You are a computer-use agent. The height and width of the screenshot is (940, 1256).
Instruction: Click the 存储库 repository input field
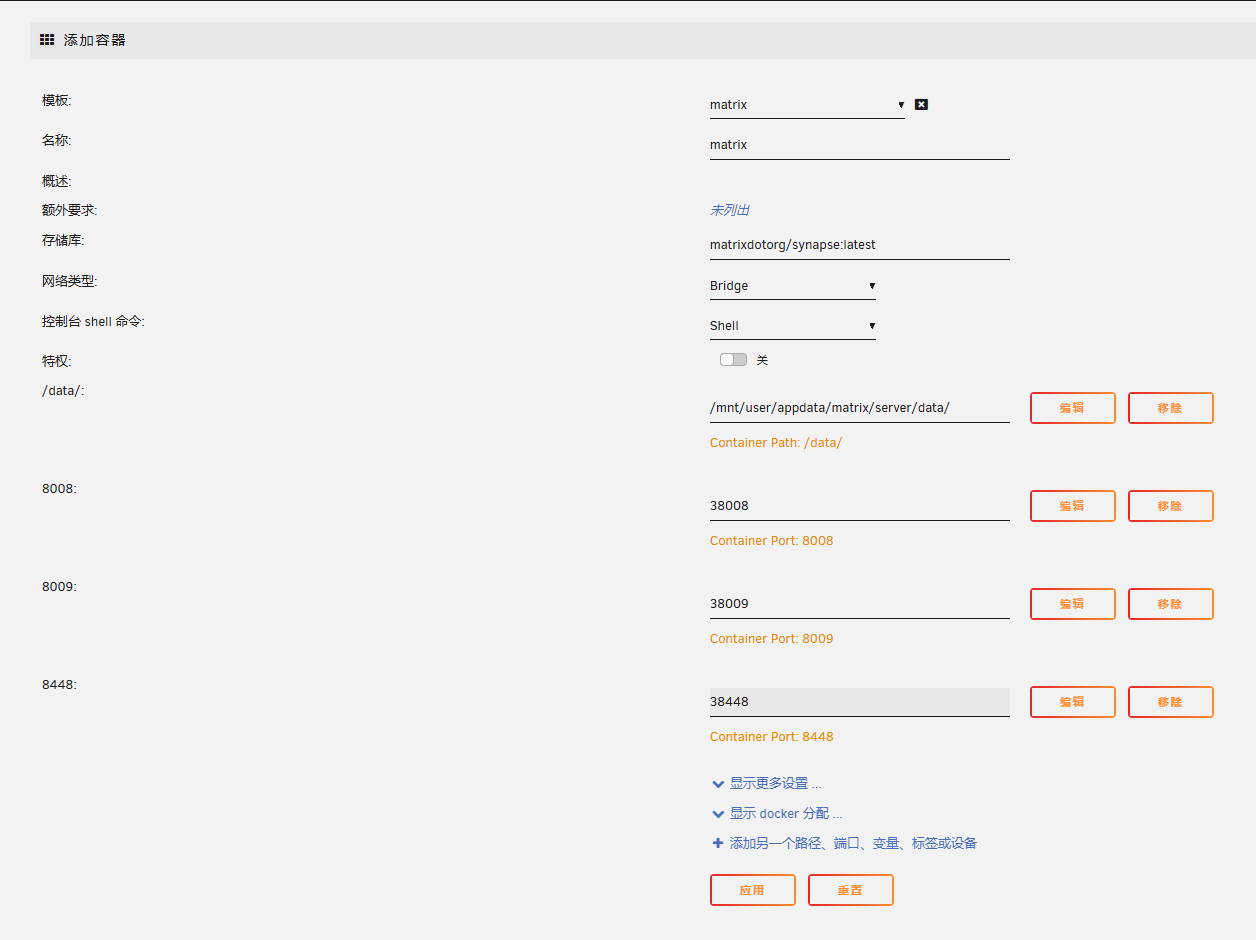coord(859,245)
